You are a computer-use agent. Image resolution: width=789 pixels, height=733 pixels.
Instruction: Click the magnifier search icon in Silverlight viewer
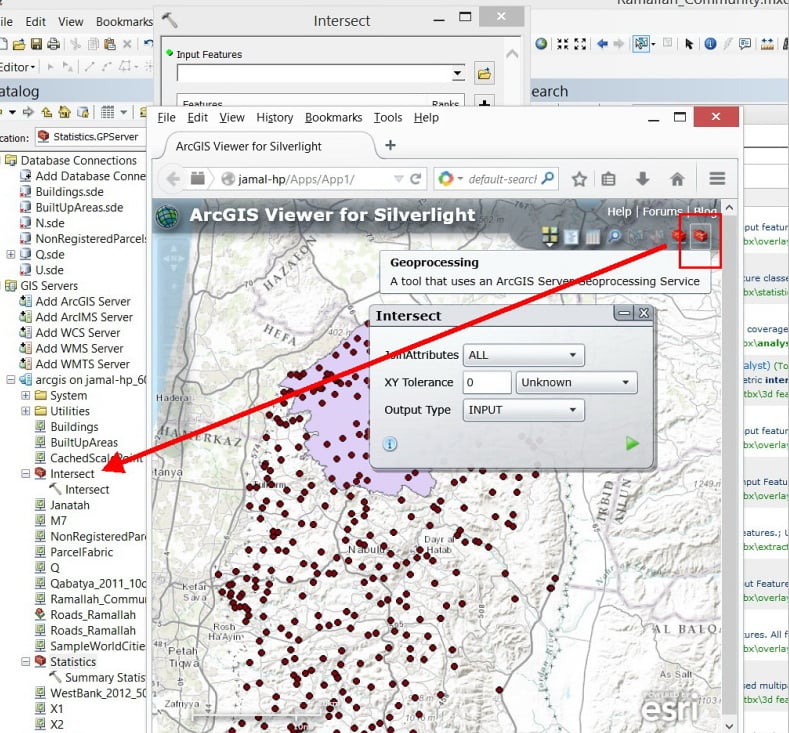[x=614, y=236]
